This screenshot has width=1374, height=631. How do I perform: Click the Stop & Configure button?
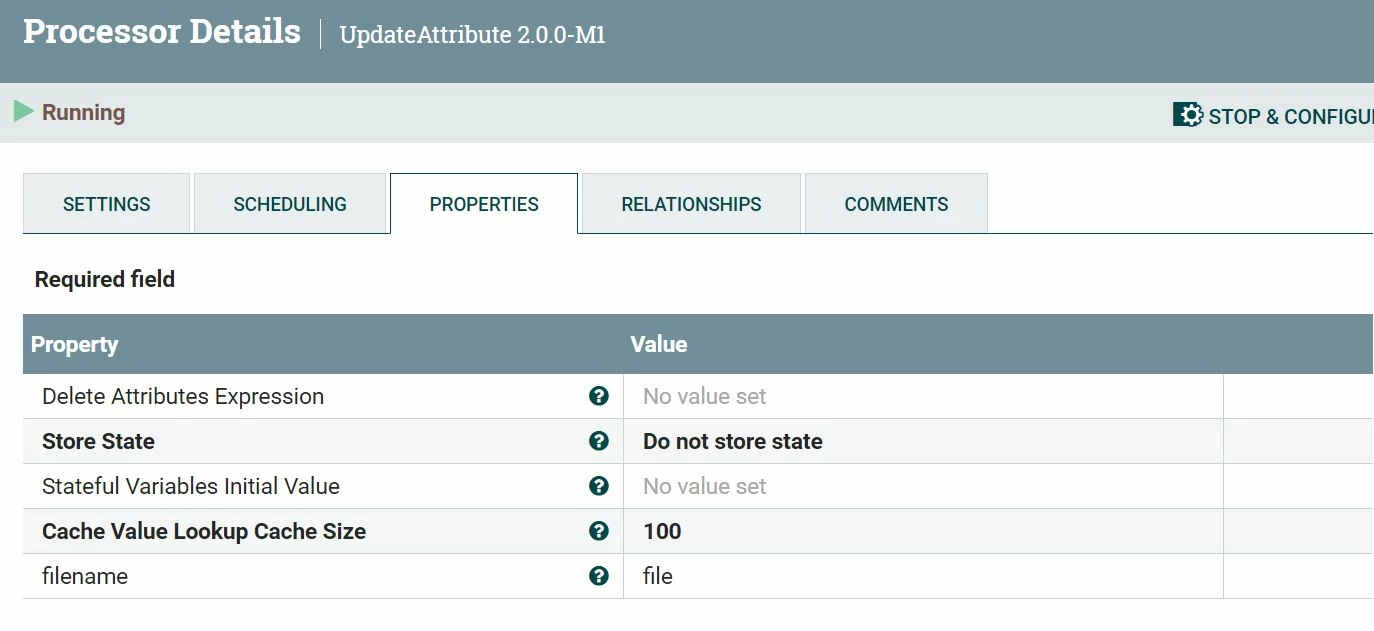click(1273, 116)
